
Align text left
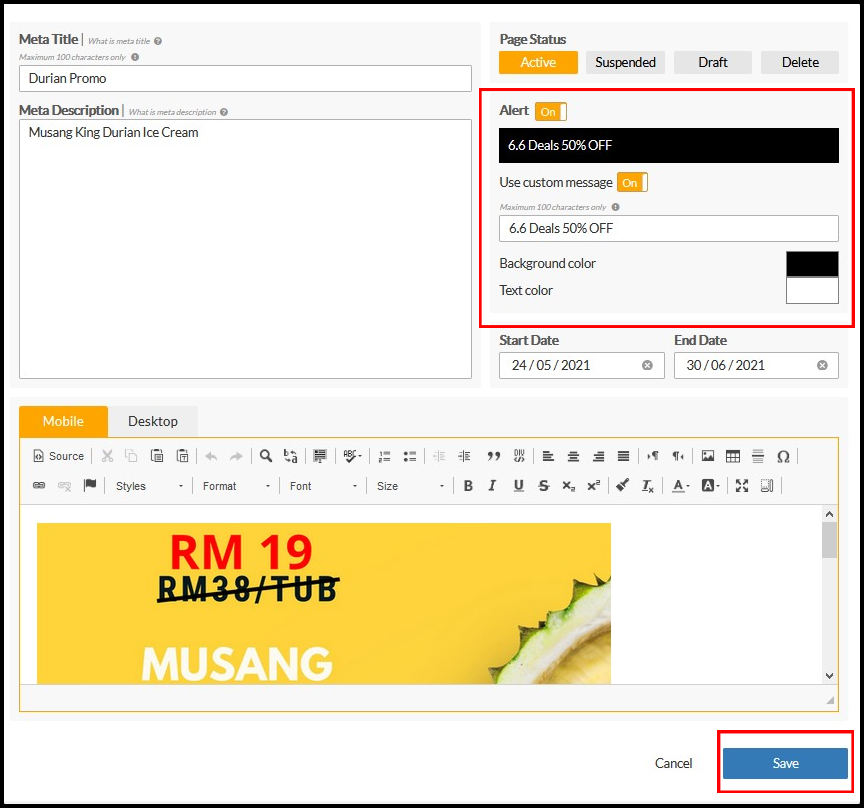(548, 456)
